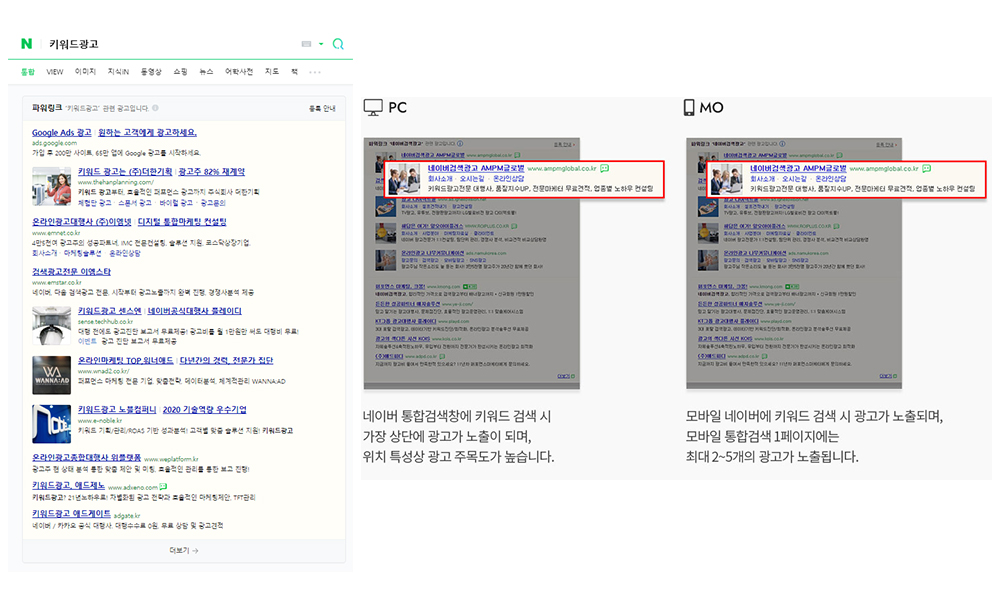Screen dimensions: 1000x600
Task: Click 원하는 고객에게 광고하세요 link
Action: coord(147,133)
